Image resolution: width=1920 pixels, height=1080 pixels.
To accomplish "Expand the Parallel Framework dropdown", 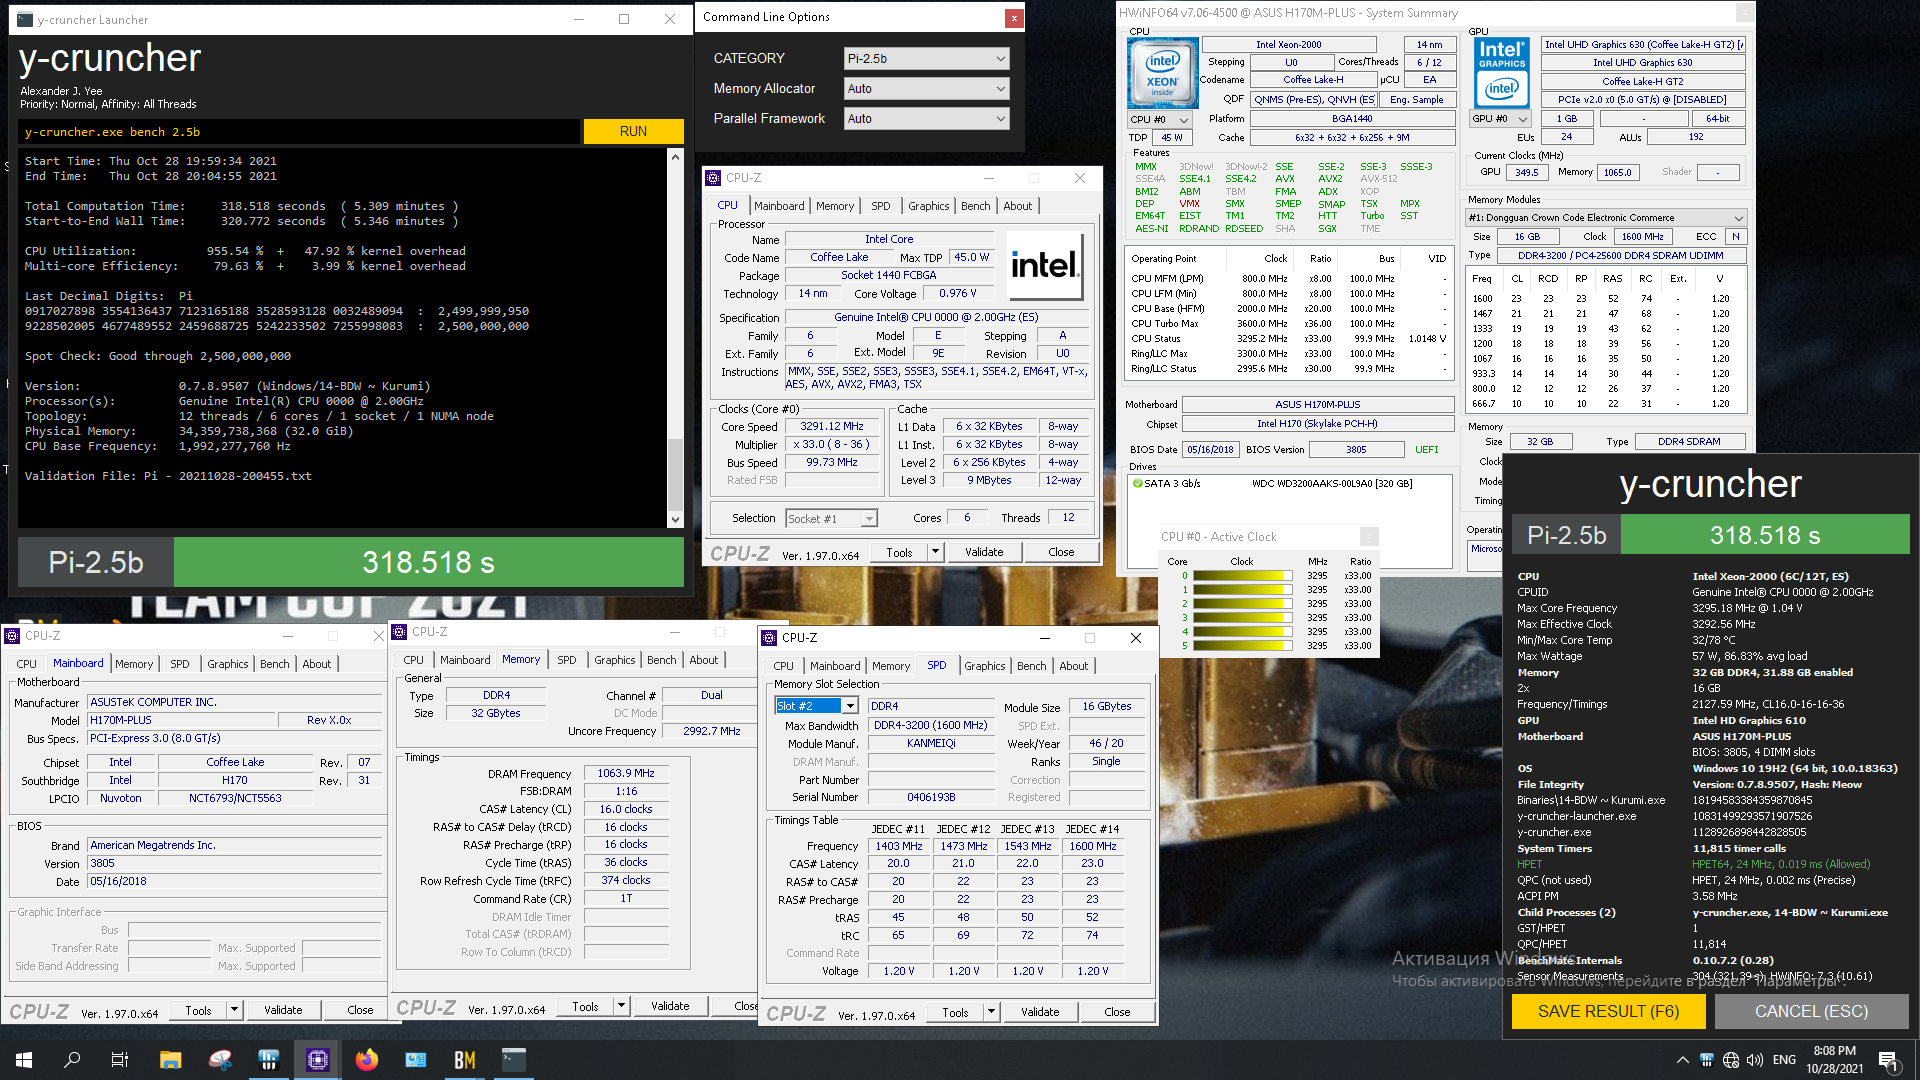I will point(926,119).
